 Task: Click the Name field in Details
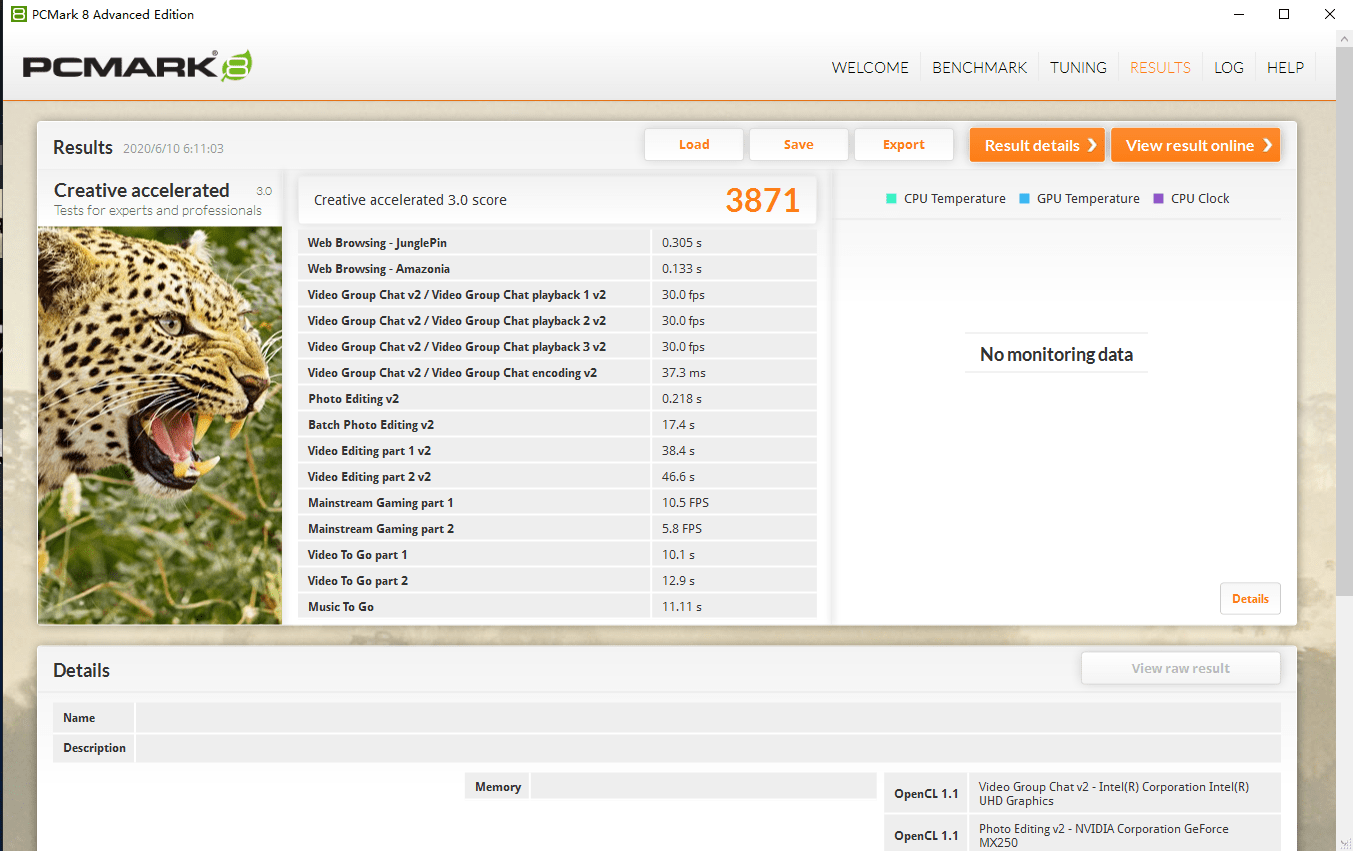(708, 717)
